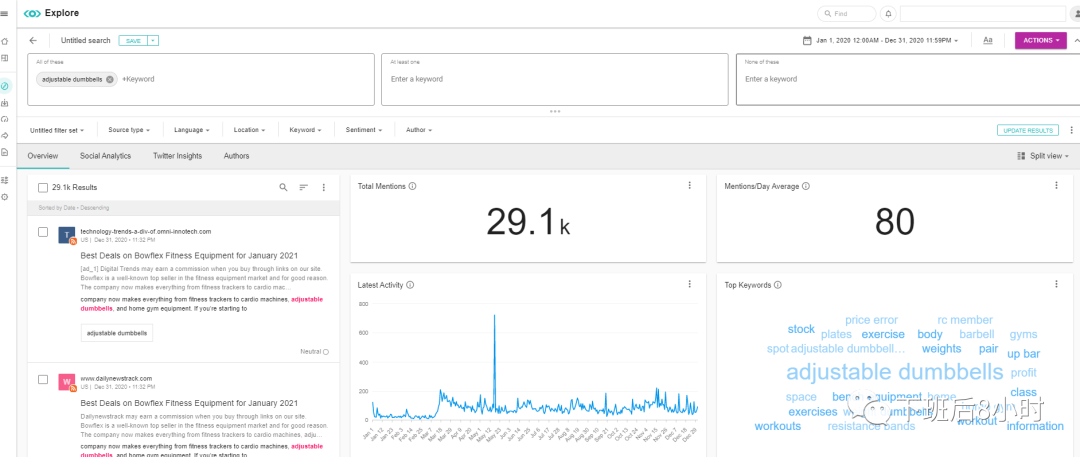Select the dailynewstrack.com result checkbox
This screenshot has width=1080, height=457.
[x=42, y=379]
